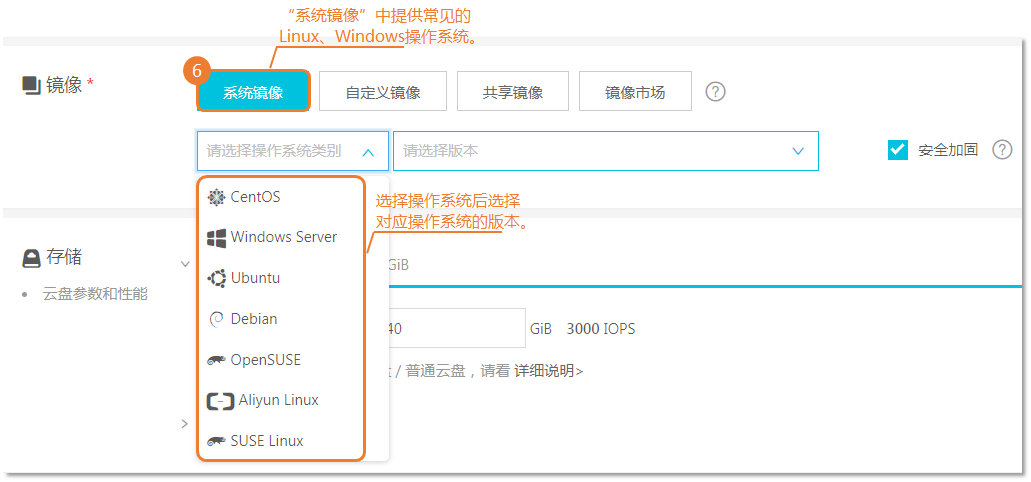Click the 存储 disk section icon
The image size is (1031, 482).
coord(31,258)
